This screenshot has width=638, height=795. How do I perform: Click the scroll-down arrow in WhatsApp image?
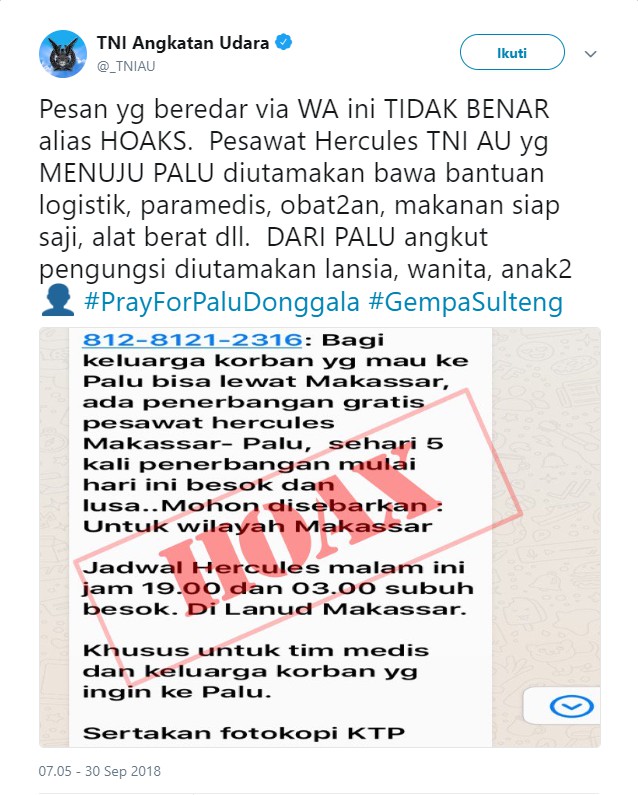[572, 706]
